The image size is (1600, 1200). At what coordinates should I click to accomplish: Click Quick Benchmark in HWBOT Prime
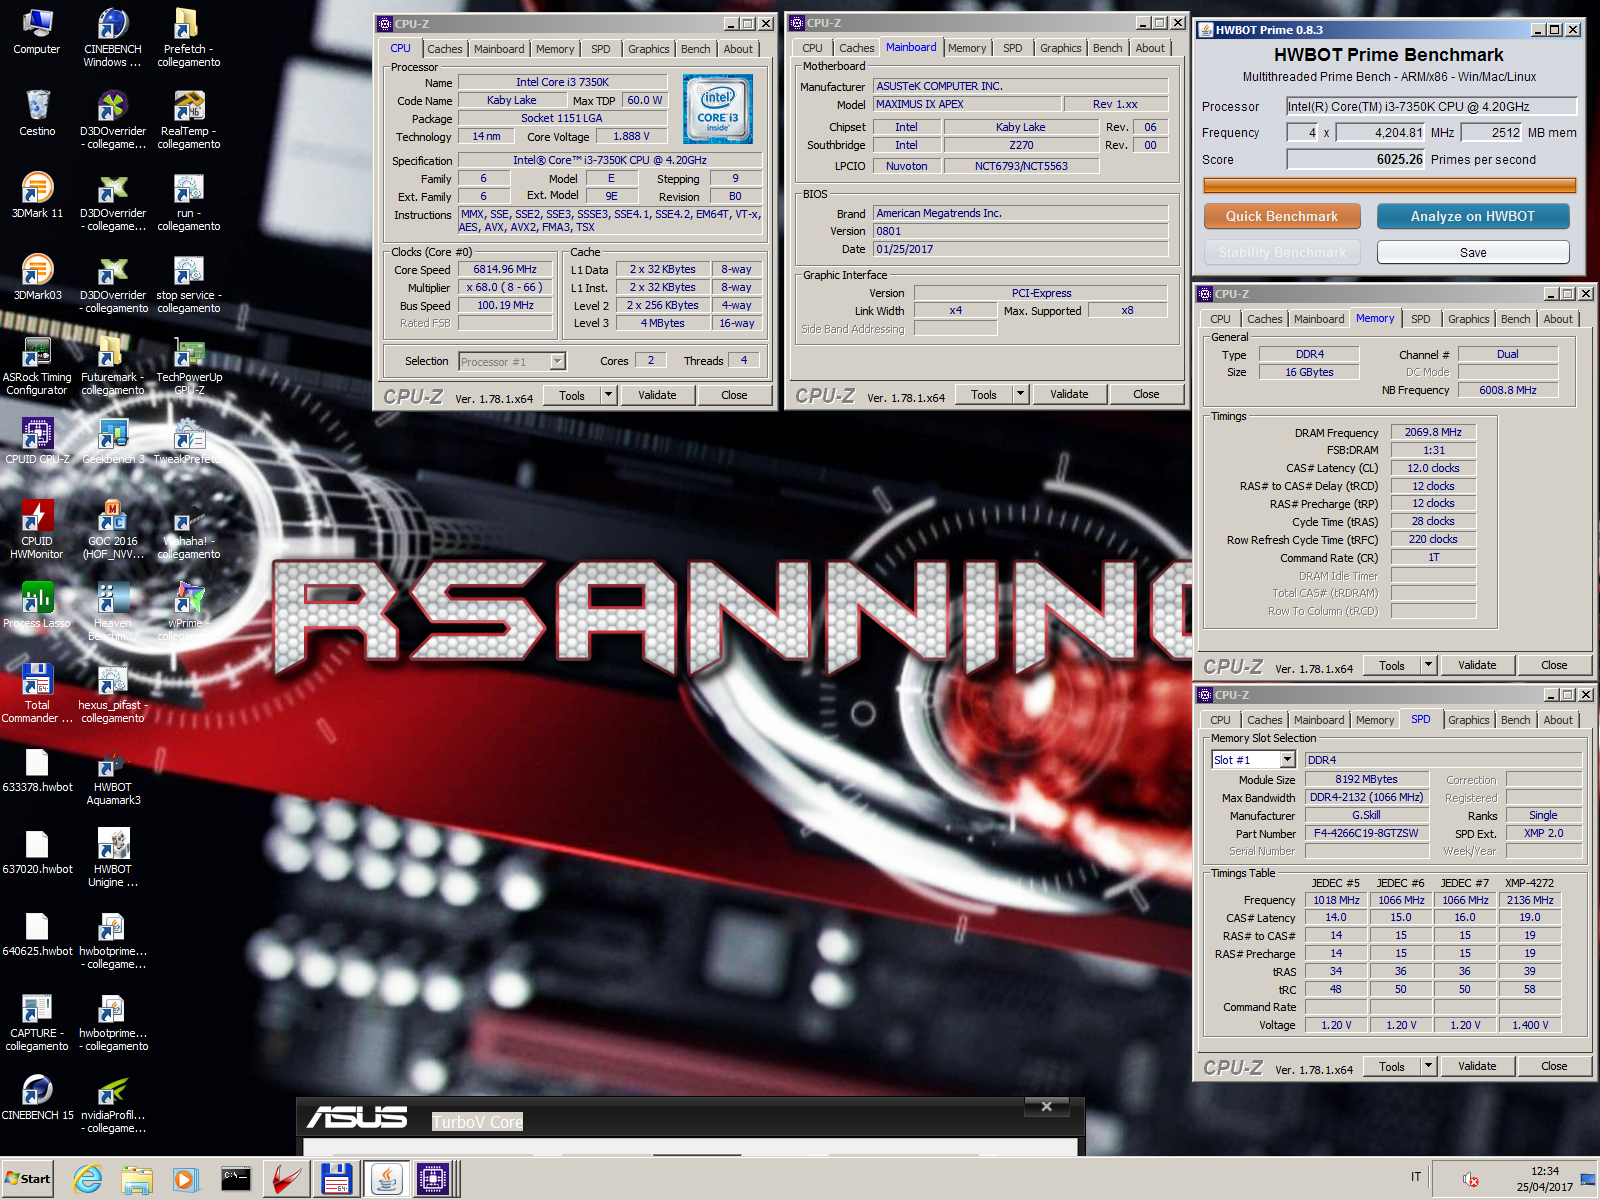[1282, 216]
